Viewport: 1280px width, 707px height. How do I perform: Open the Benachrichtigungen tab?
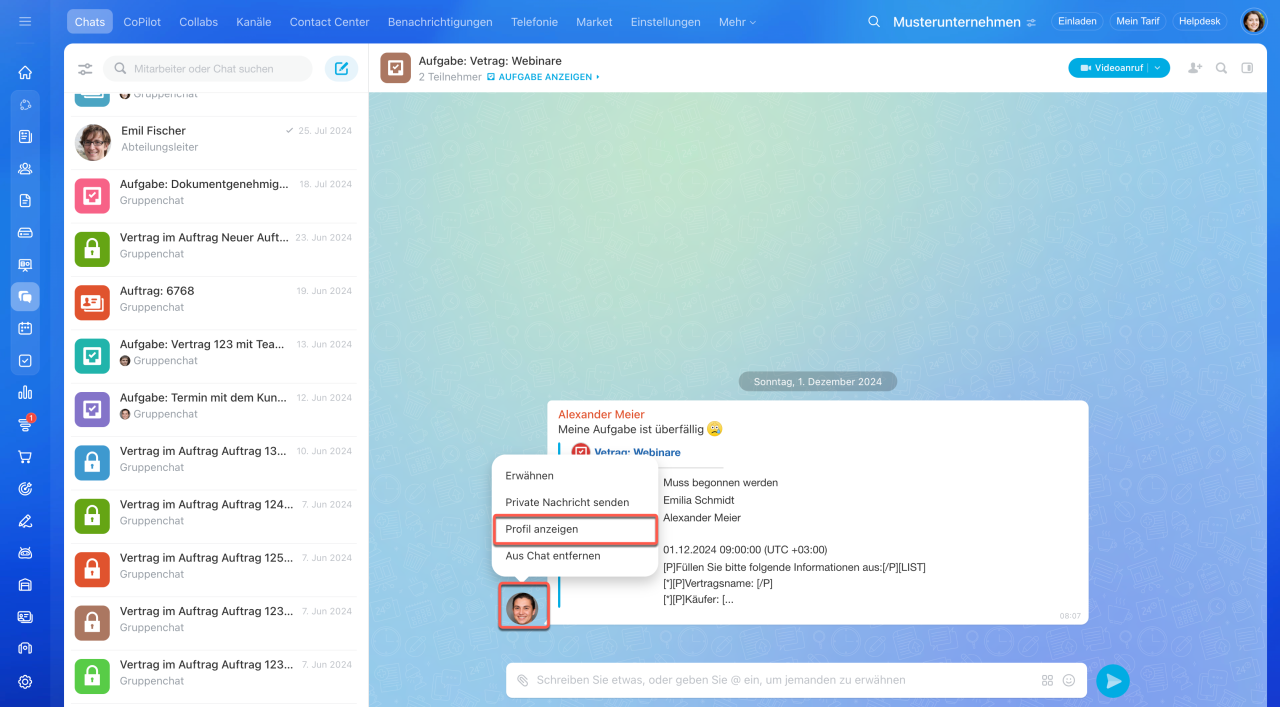(440, 22)
